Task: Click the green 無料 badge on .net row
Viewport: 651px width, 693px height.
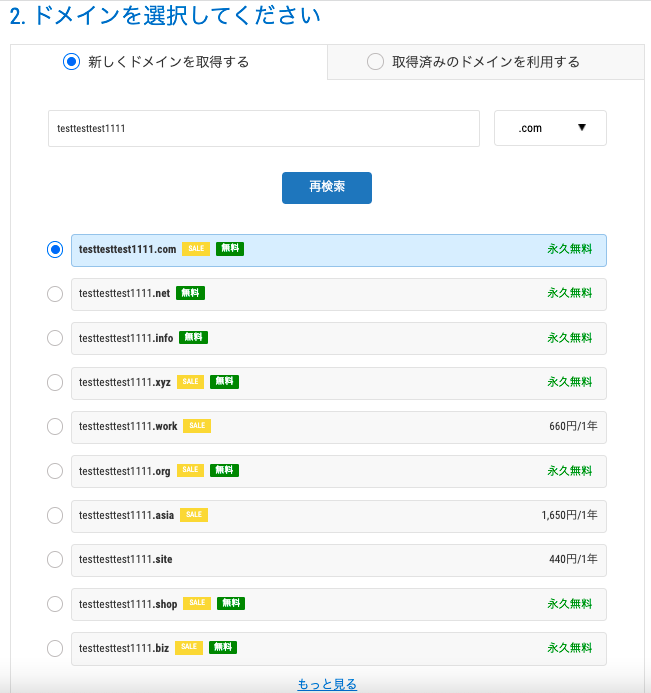Action: [190, 293]
